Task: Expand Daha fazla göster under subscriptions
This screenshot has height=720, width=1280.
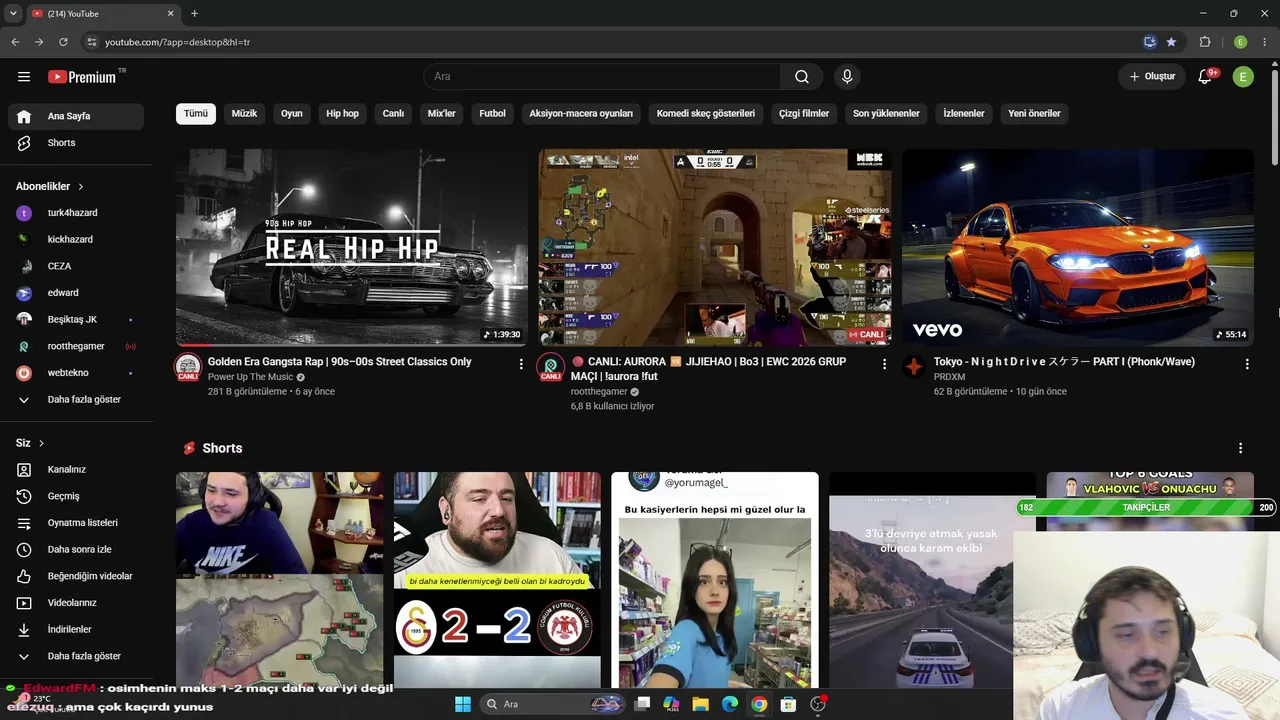Action: (76, 399)
